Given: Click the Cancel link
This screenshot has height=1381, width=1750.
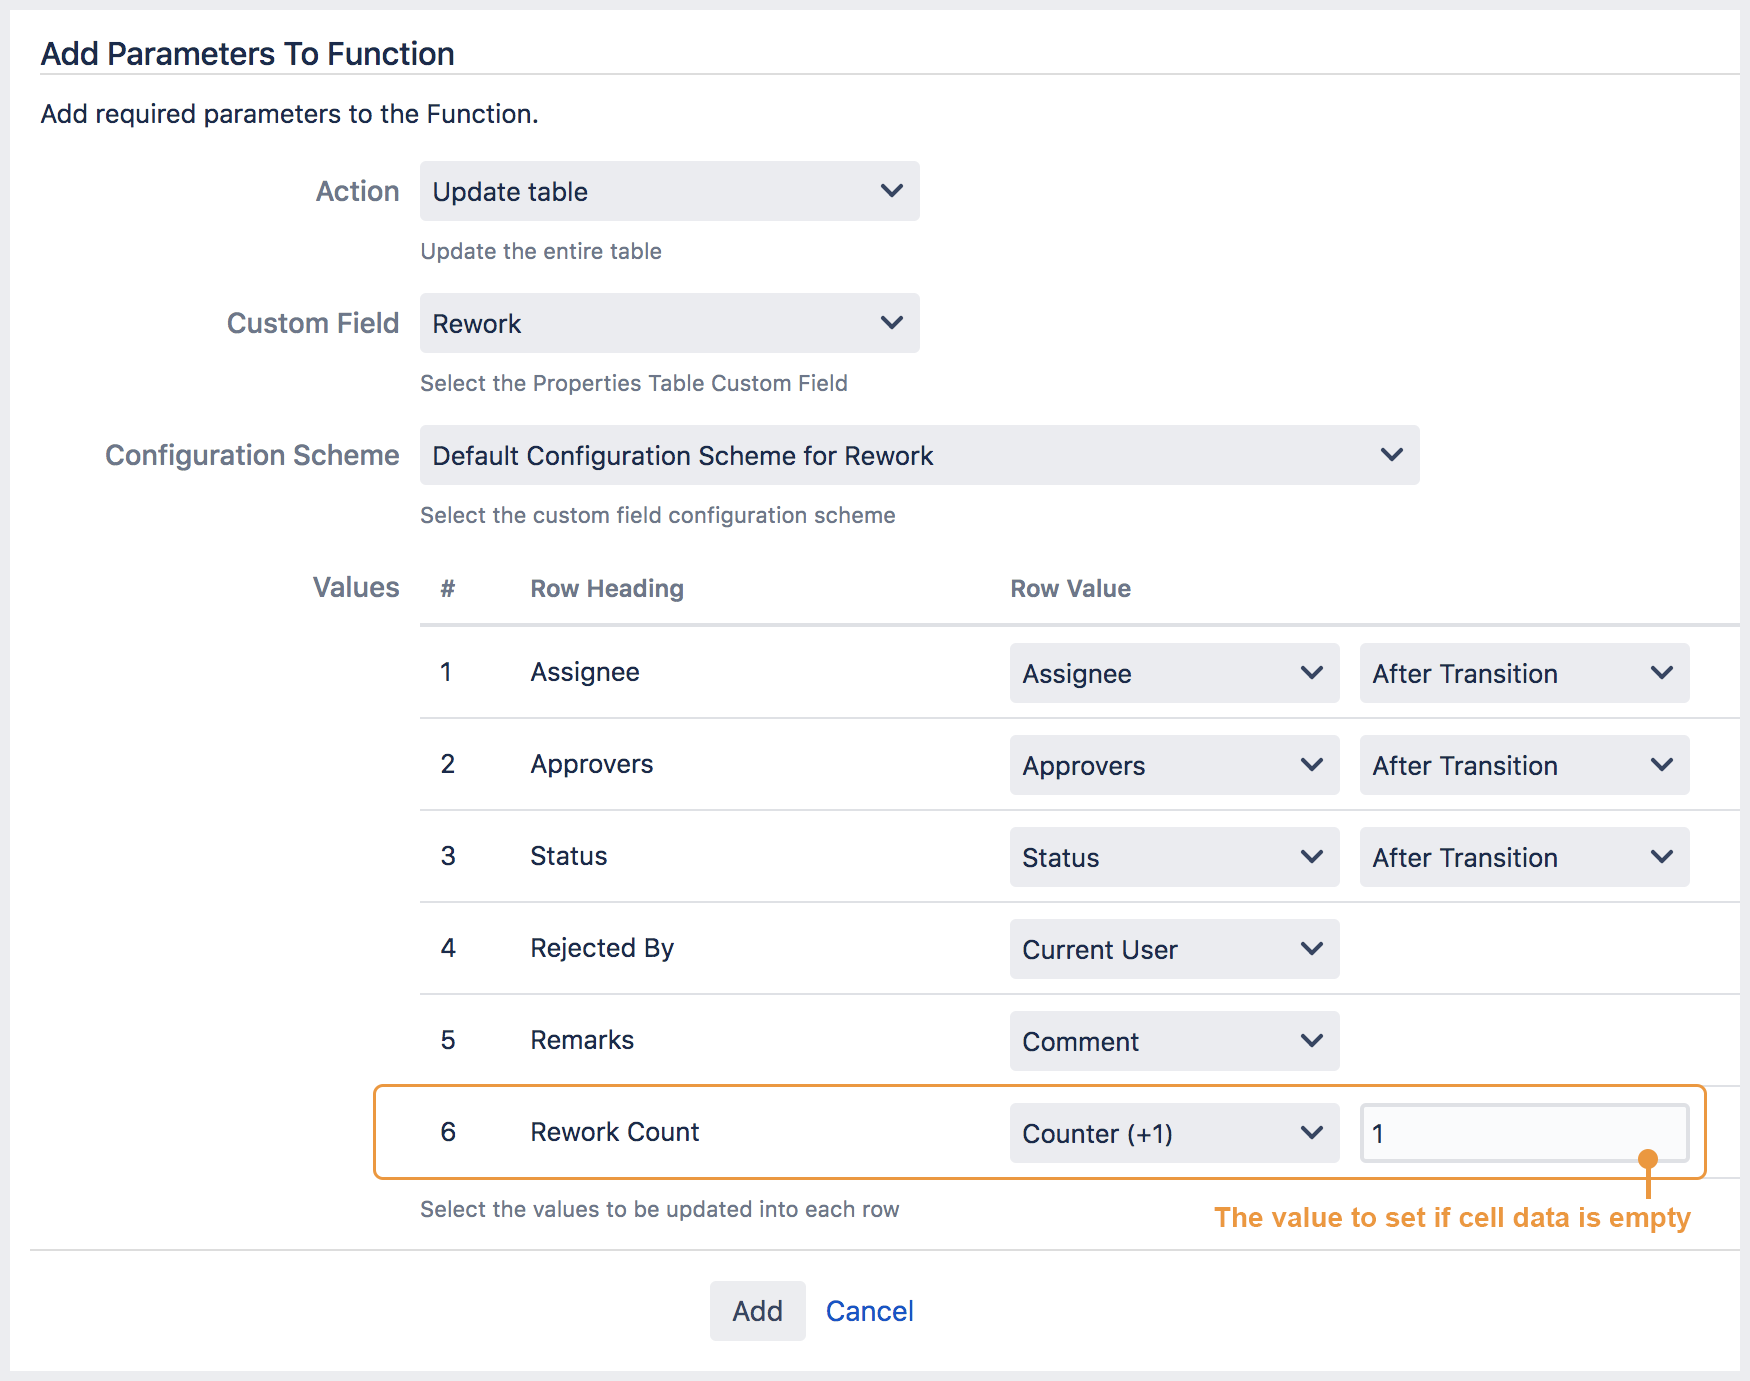Looking at the screenshot, I should [869, 1311].
